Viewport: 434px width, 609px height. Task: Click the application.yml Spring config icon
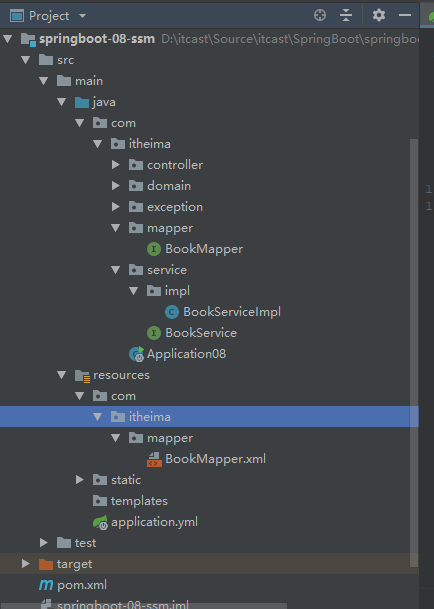[100, 522]
